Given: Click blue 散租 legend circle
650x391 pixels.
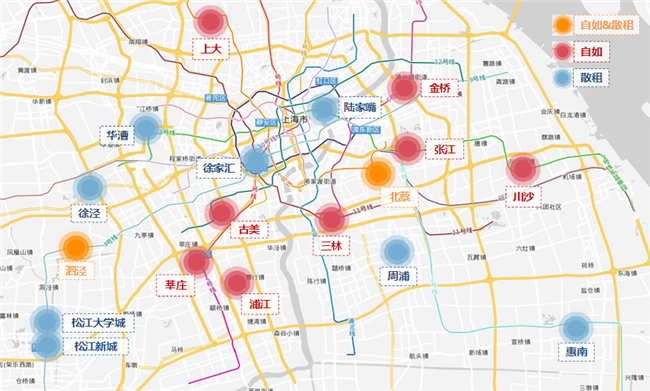Looking at the screenshot, I should [x=563, y=78].
